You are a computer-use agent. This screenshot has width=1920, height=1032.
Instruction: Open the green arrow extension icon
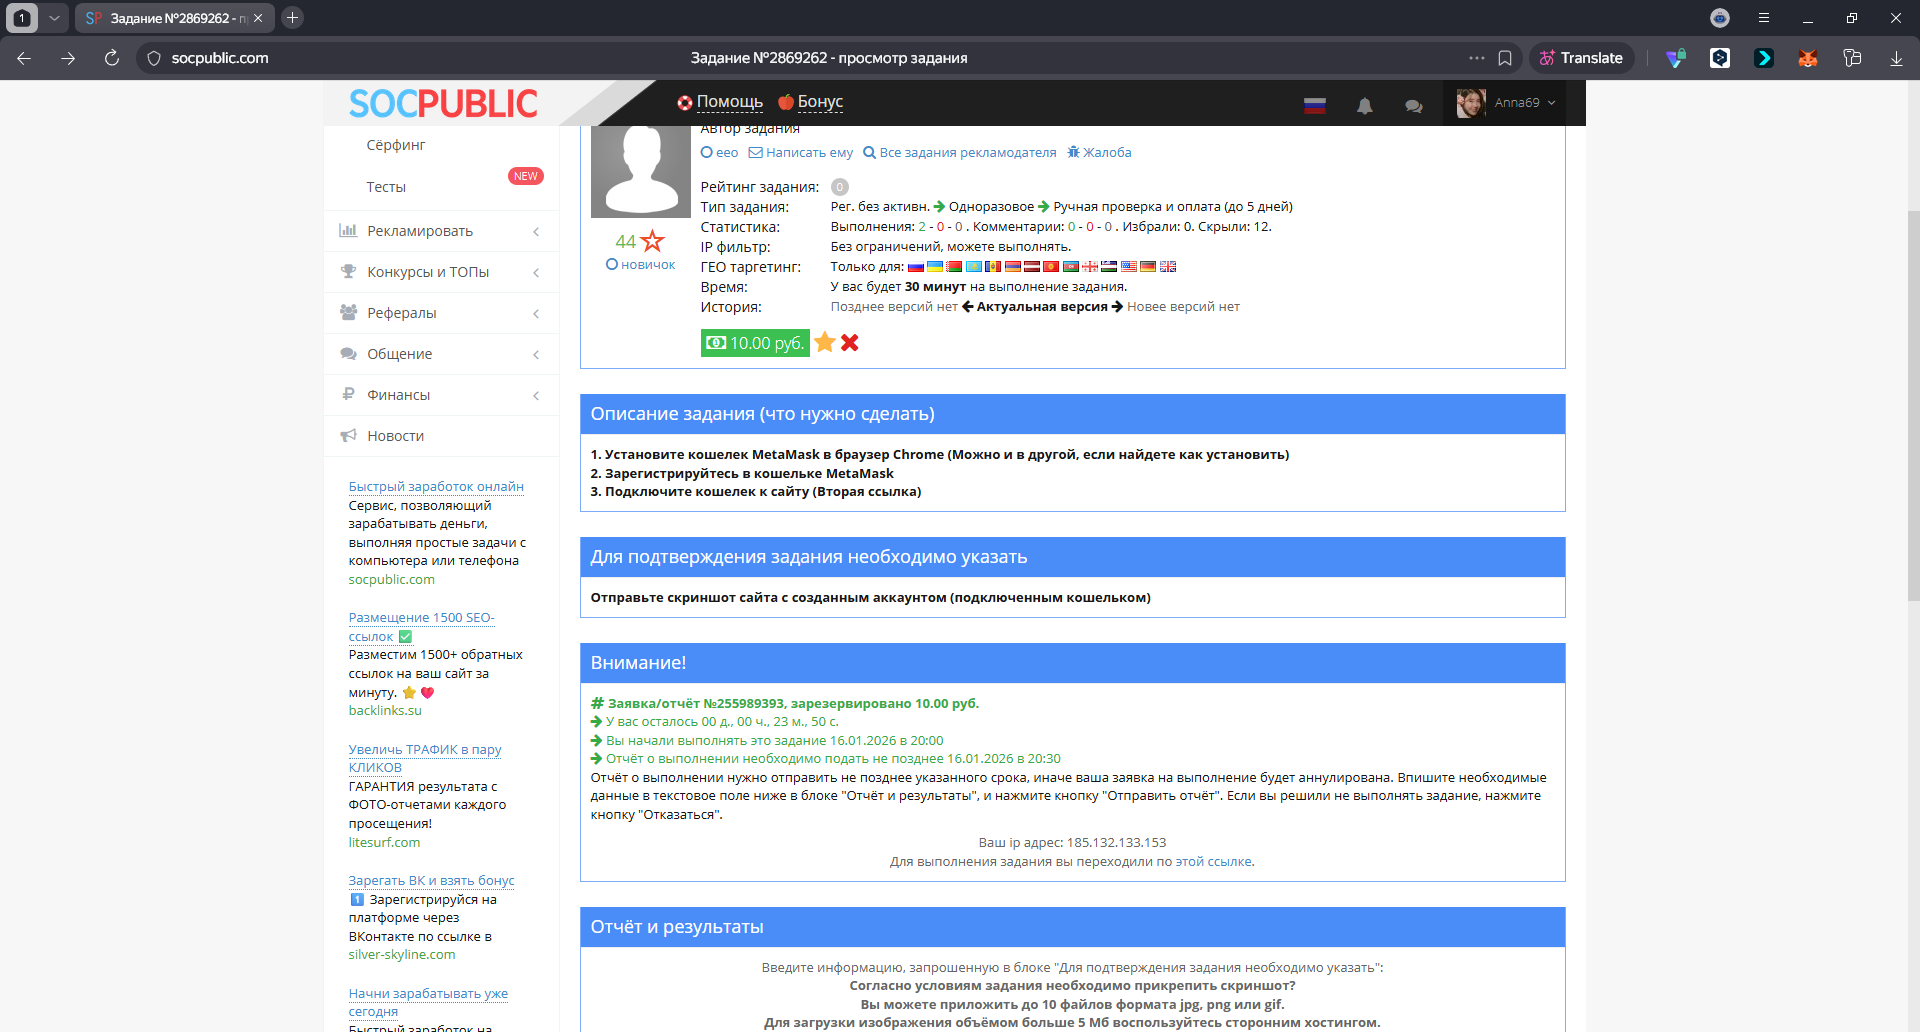pyautogui.click(x=1764, y=58)
